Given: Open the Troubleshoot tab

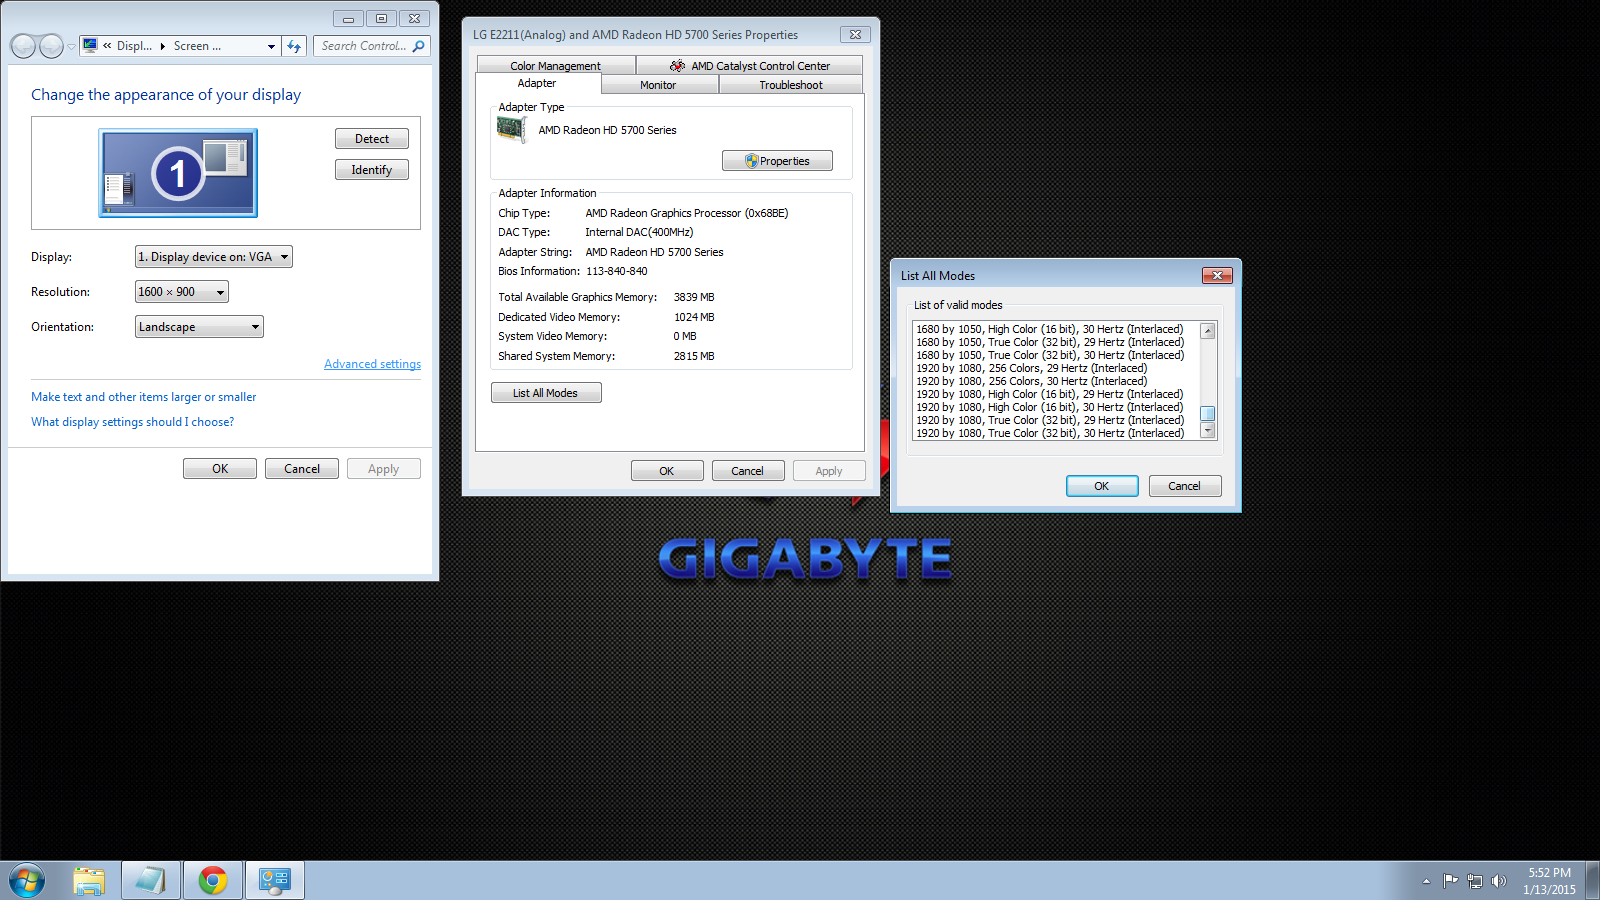Looking at the screenshot, I should (x=791, y=85).
